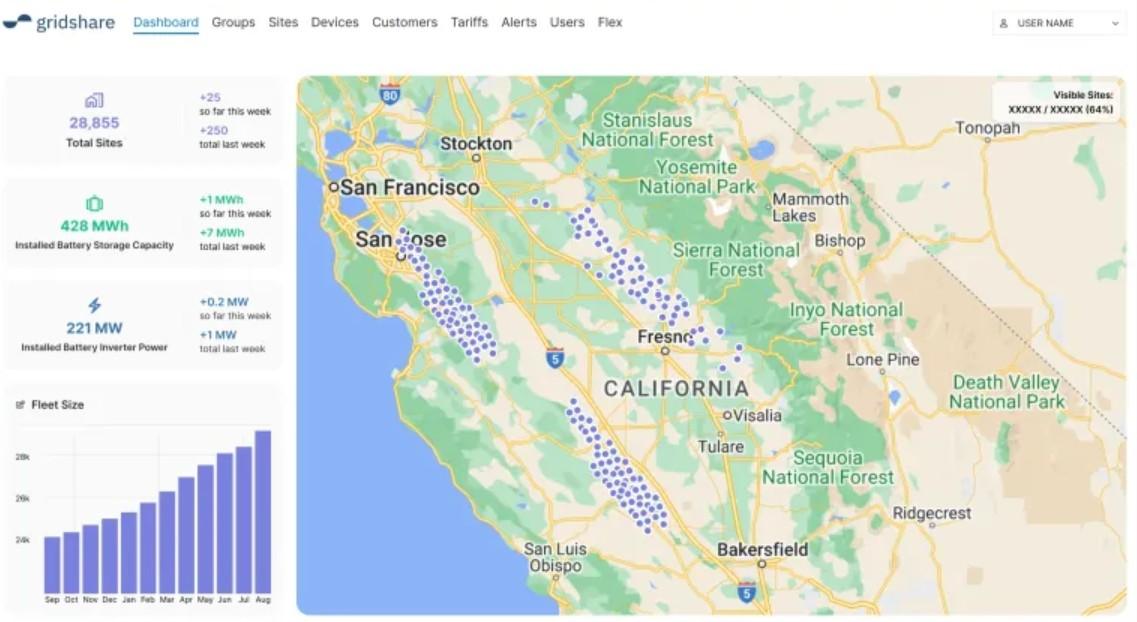This screenshot has height=622, width=1137.
Task: Click the inverter power lightning bolt icon
Action: (94, 305)
